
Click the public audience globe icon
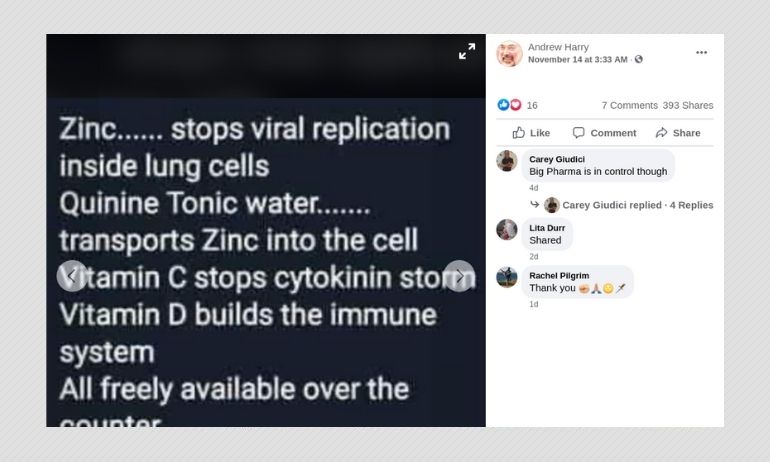point(638,59)
